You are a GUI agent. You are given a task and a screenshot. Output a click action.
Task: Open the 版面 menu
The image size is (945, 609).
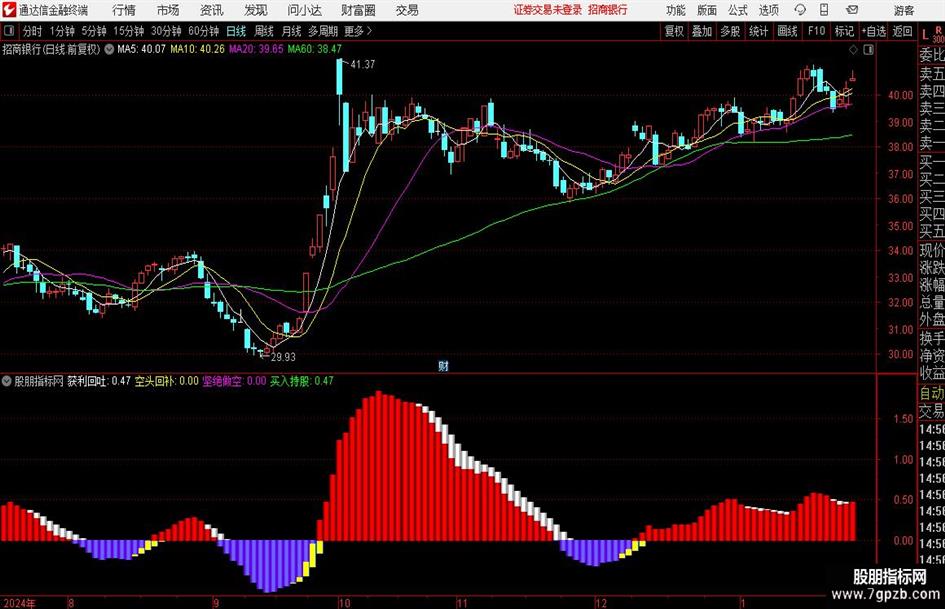click(707, 10)
